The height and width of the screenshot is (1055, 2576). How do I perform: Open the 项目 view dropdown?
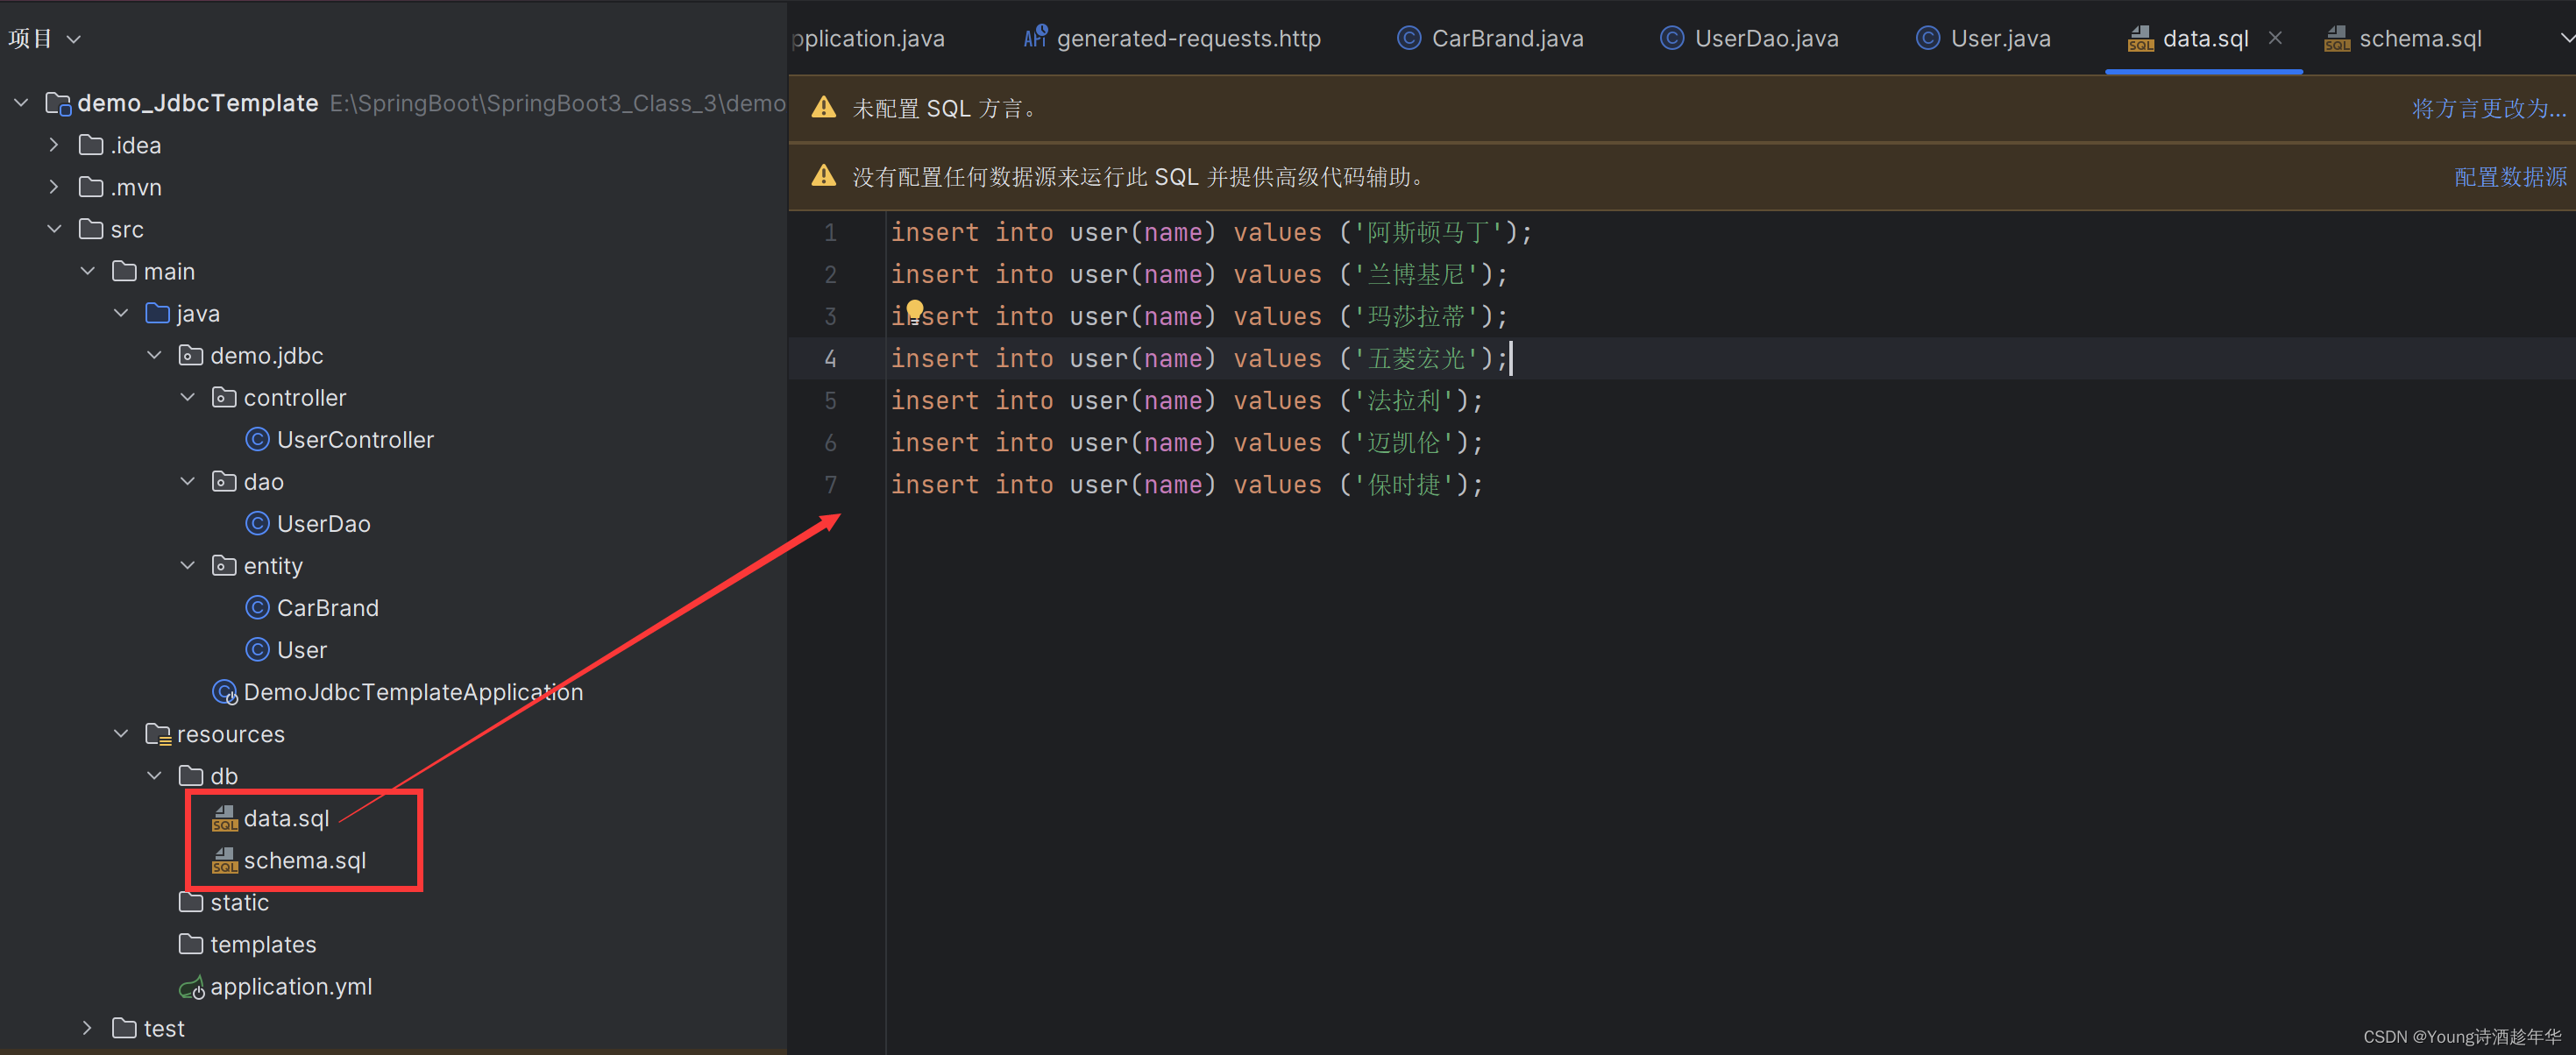pyautogui.click(x=45, y=39)
